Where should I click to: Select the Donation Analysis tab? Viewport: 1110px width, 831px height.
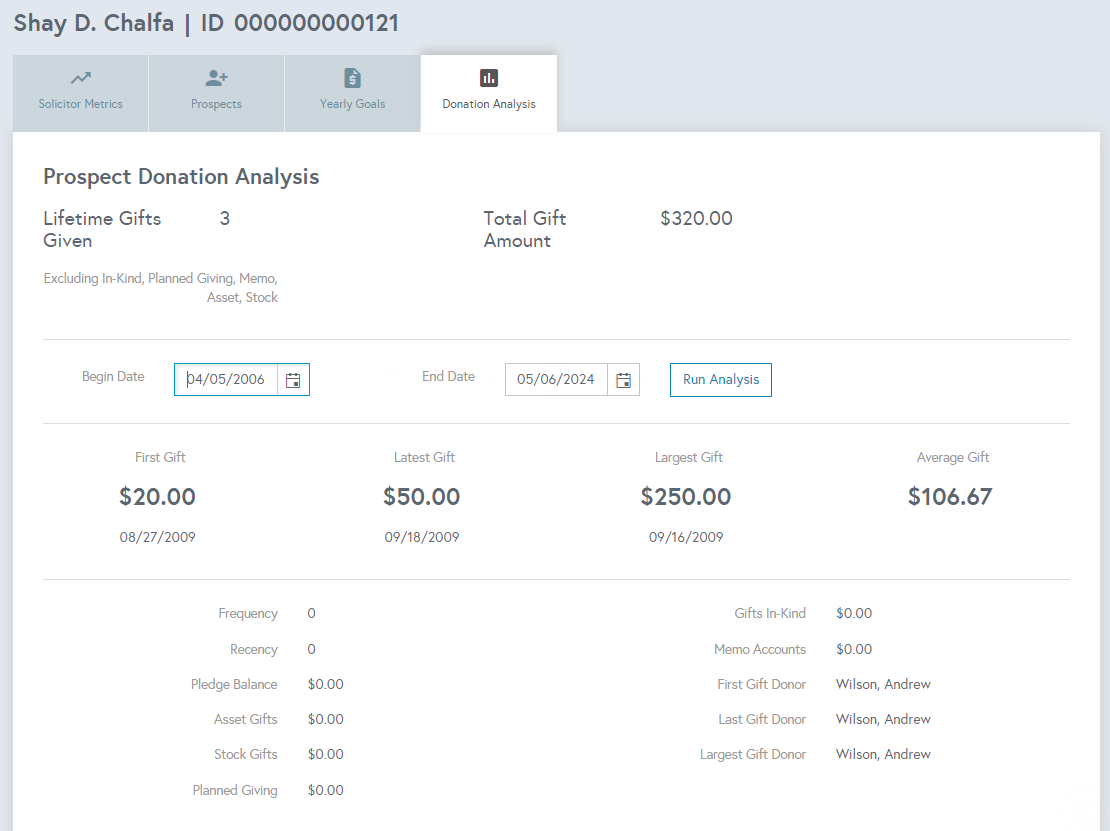(x=488, y=93)
